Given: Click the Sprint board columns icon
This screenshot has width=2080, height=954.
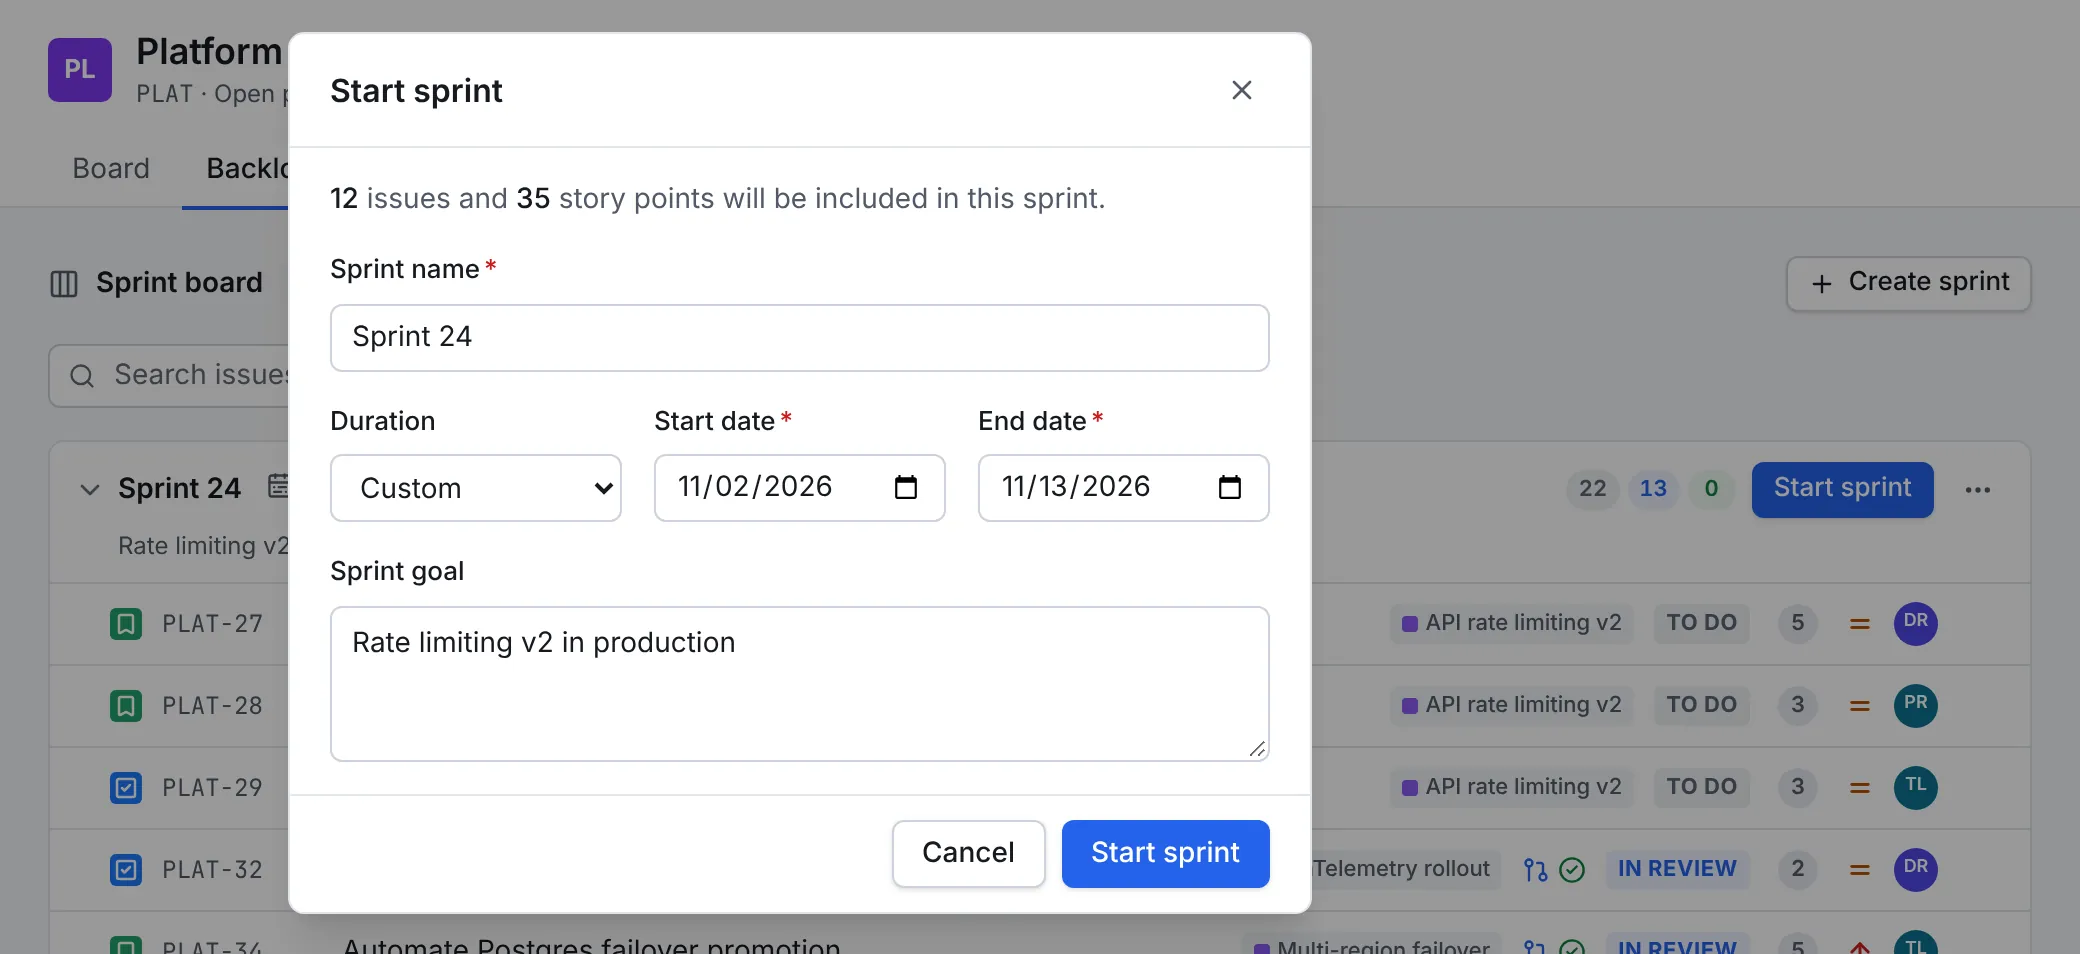Looking at the screenshot, I should [64, 284].
